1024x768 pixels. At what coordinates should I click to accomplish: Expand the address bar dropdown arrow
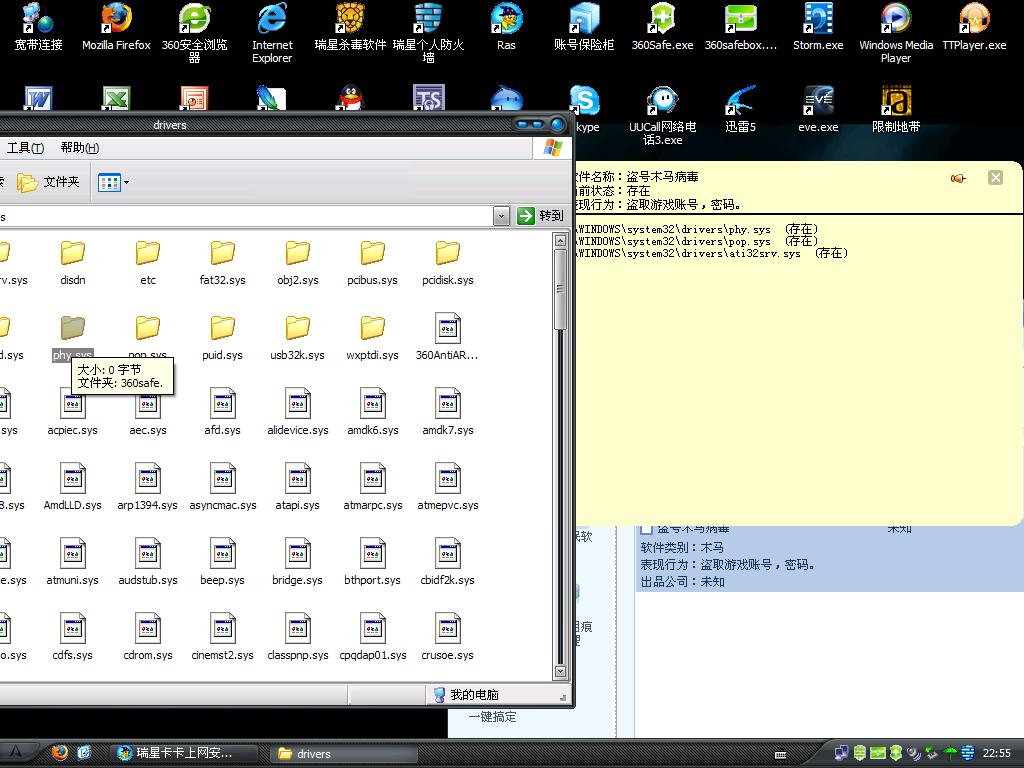501,216
